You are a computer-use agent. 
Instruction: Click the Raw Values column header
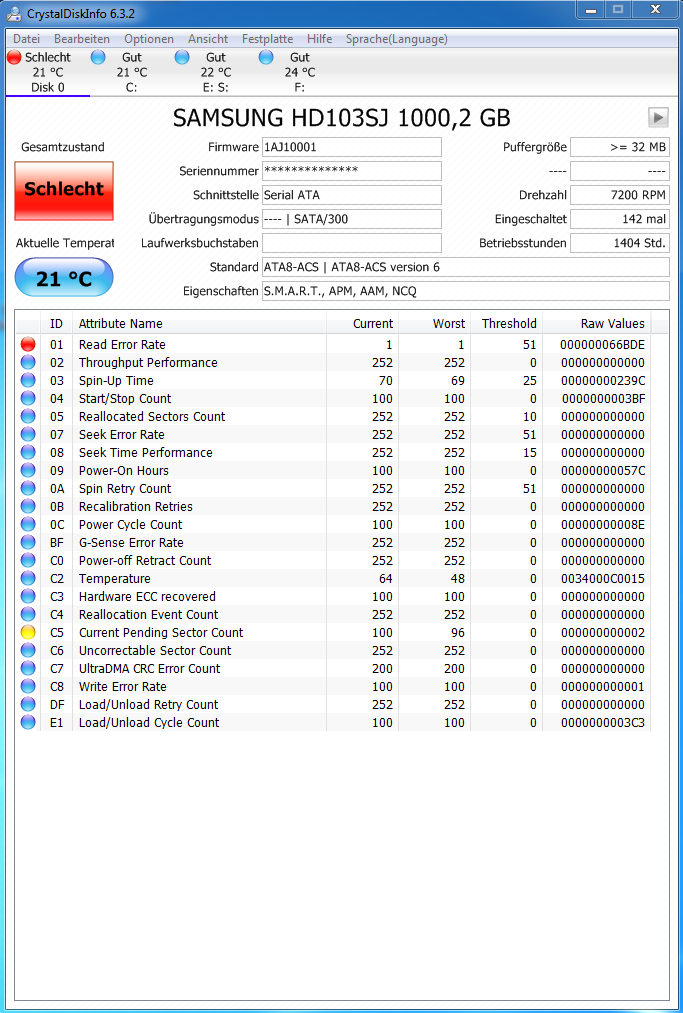coord(597,323)
